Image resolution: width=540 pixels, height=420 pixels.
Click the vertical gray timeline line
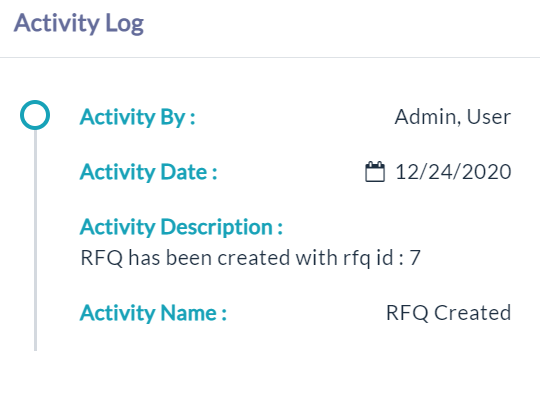coord(35,240)
